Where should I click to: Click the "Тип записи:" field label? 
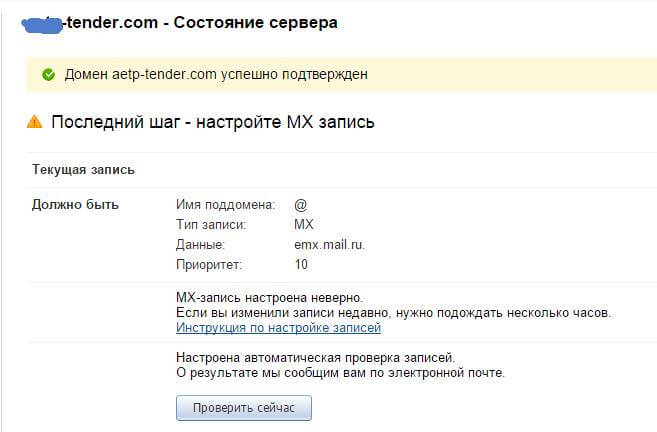coord(210,225)
